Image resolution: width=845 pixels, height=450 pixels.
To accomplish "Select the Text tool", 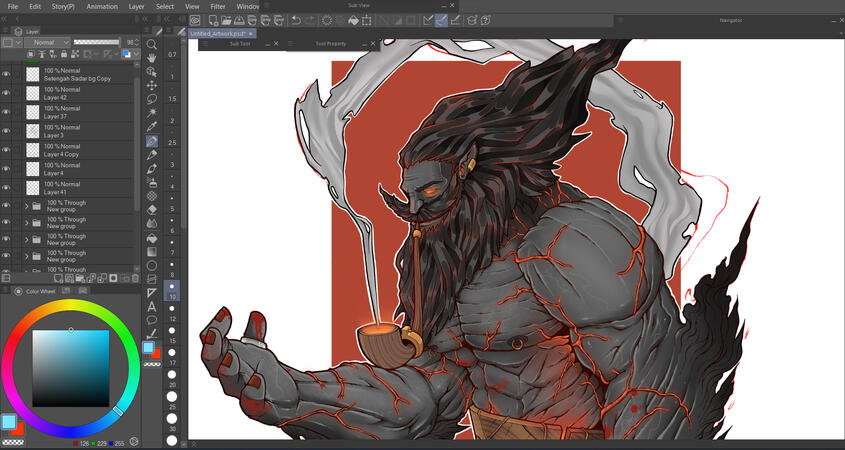I will 151,306.
